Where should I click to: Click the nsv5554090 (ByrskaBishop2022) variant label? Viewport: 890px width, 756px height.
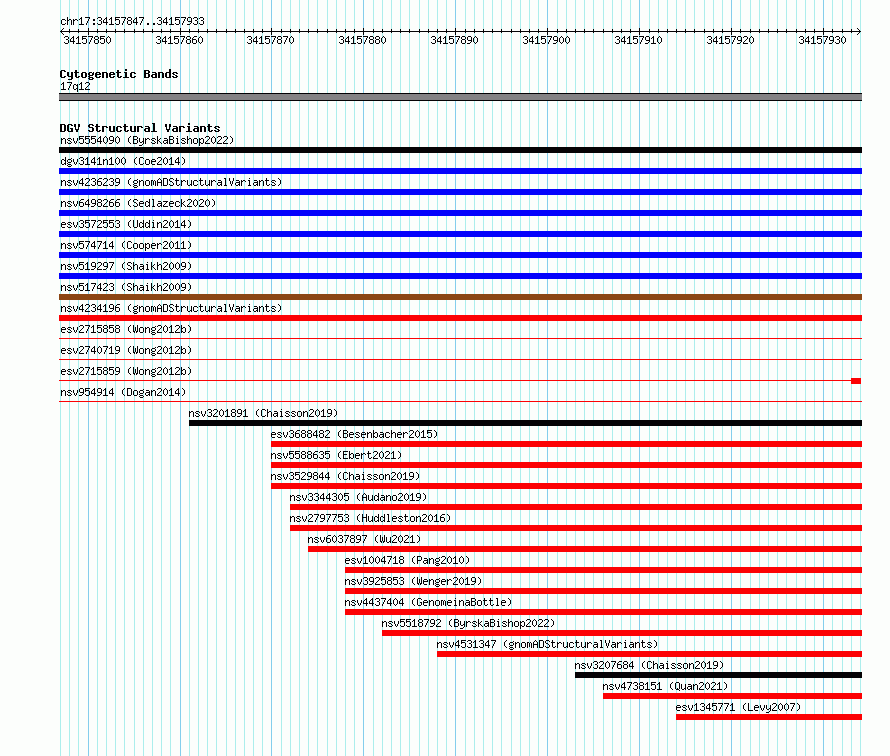pyautogui.click(x=147, y=140)
